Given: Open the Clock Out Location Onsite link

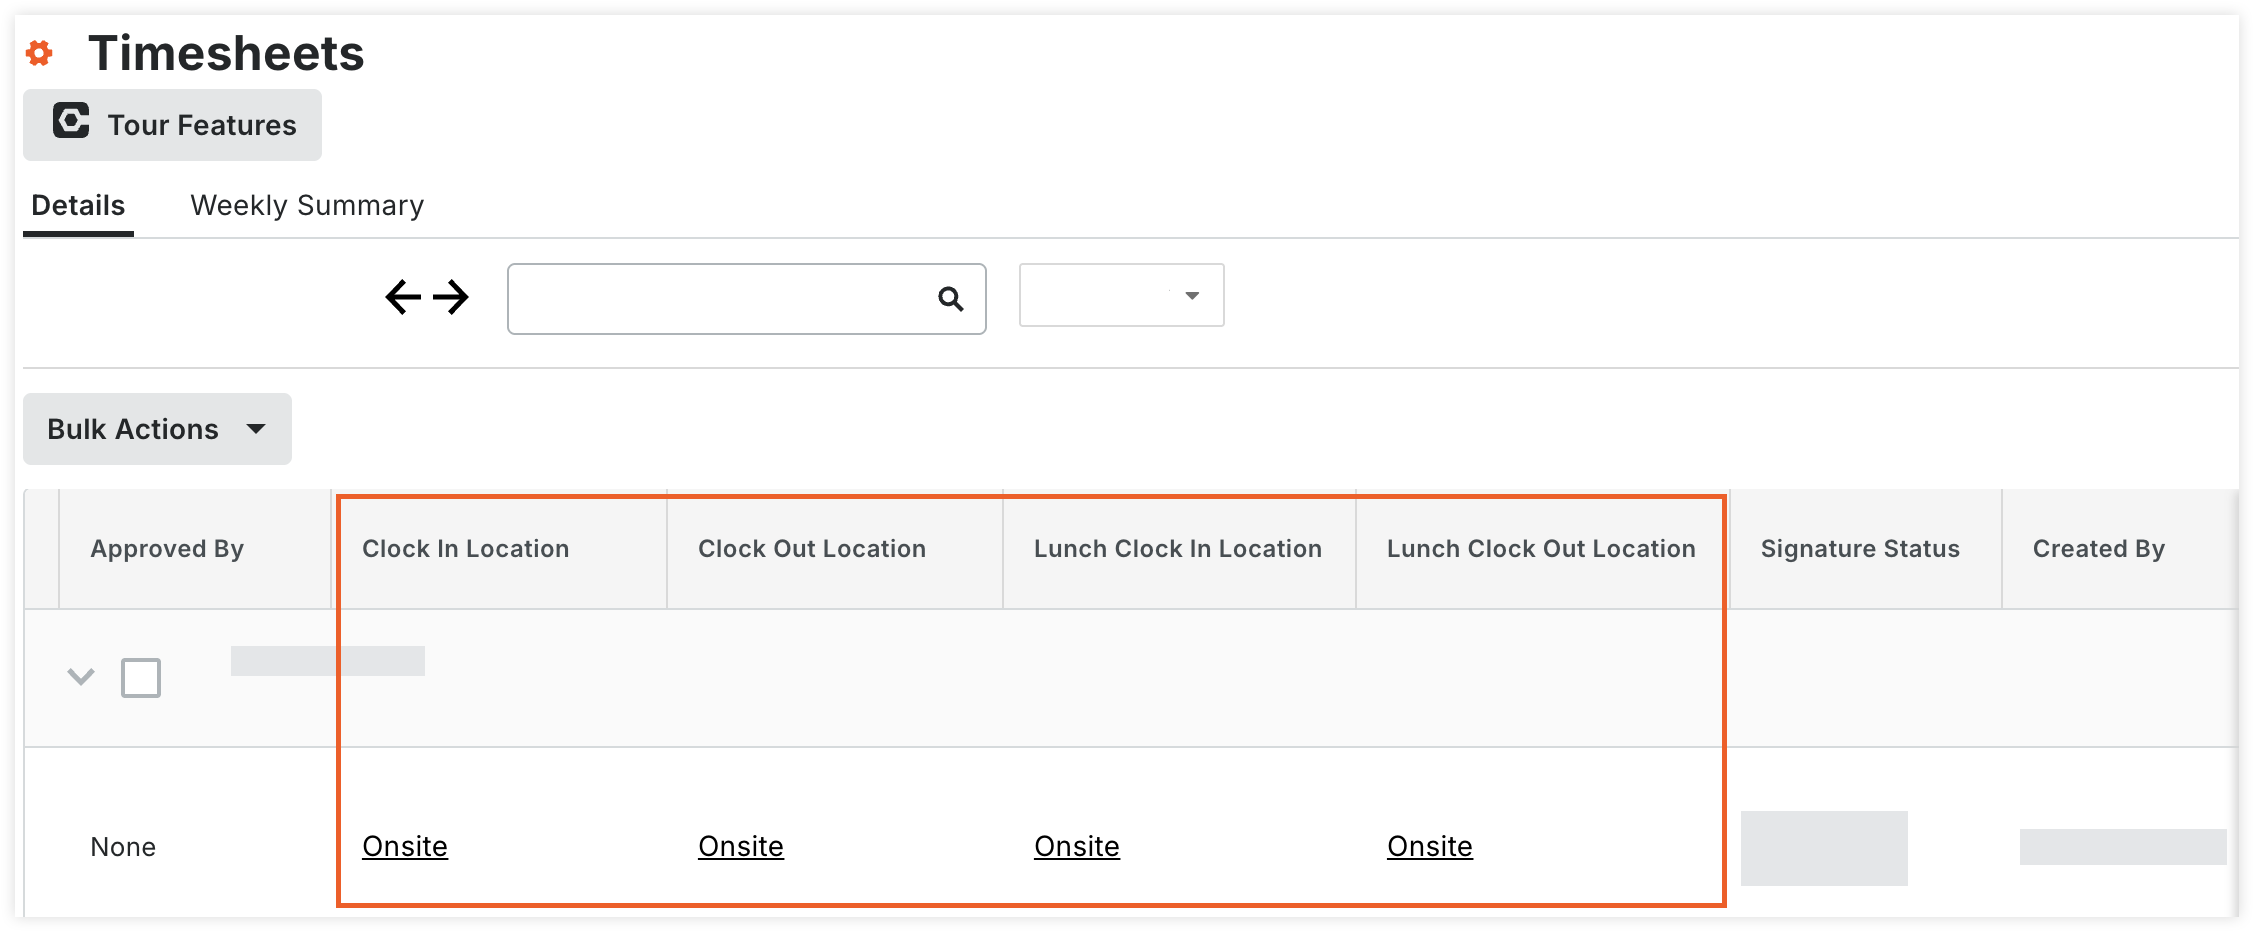Looking at the screenshot, I should coord(741,846).
